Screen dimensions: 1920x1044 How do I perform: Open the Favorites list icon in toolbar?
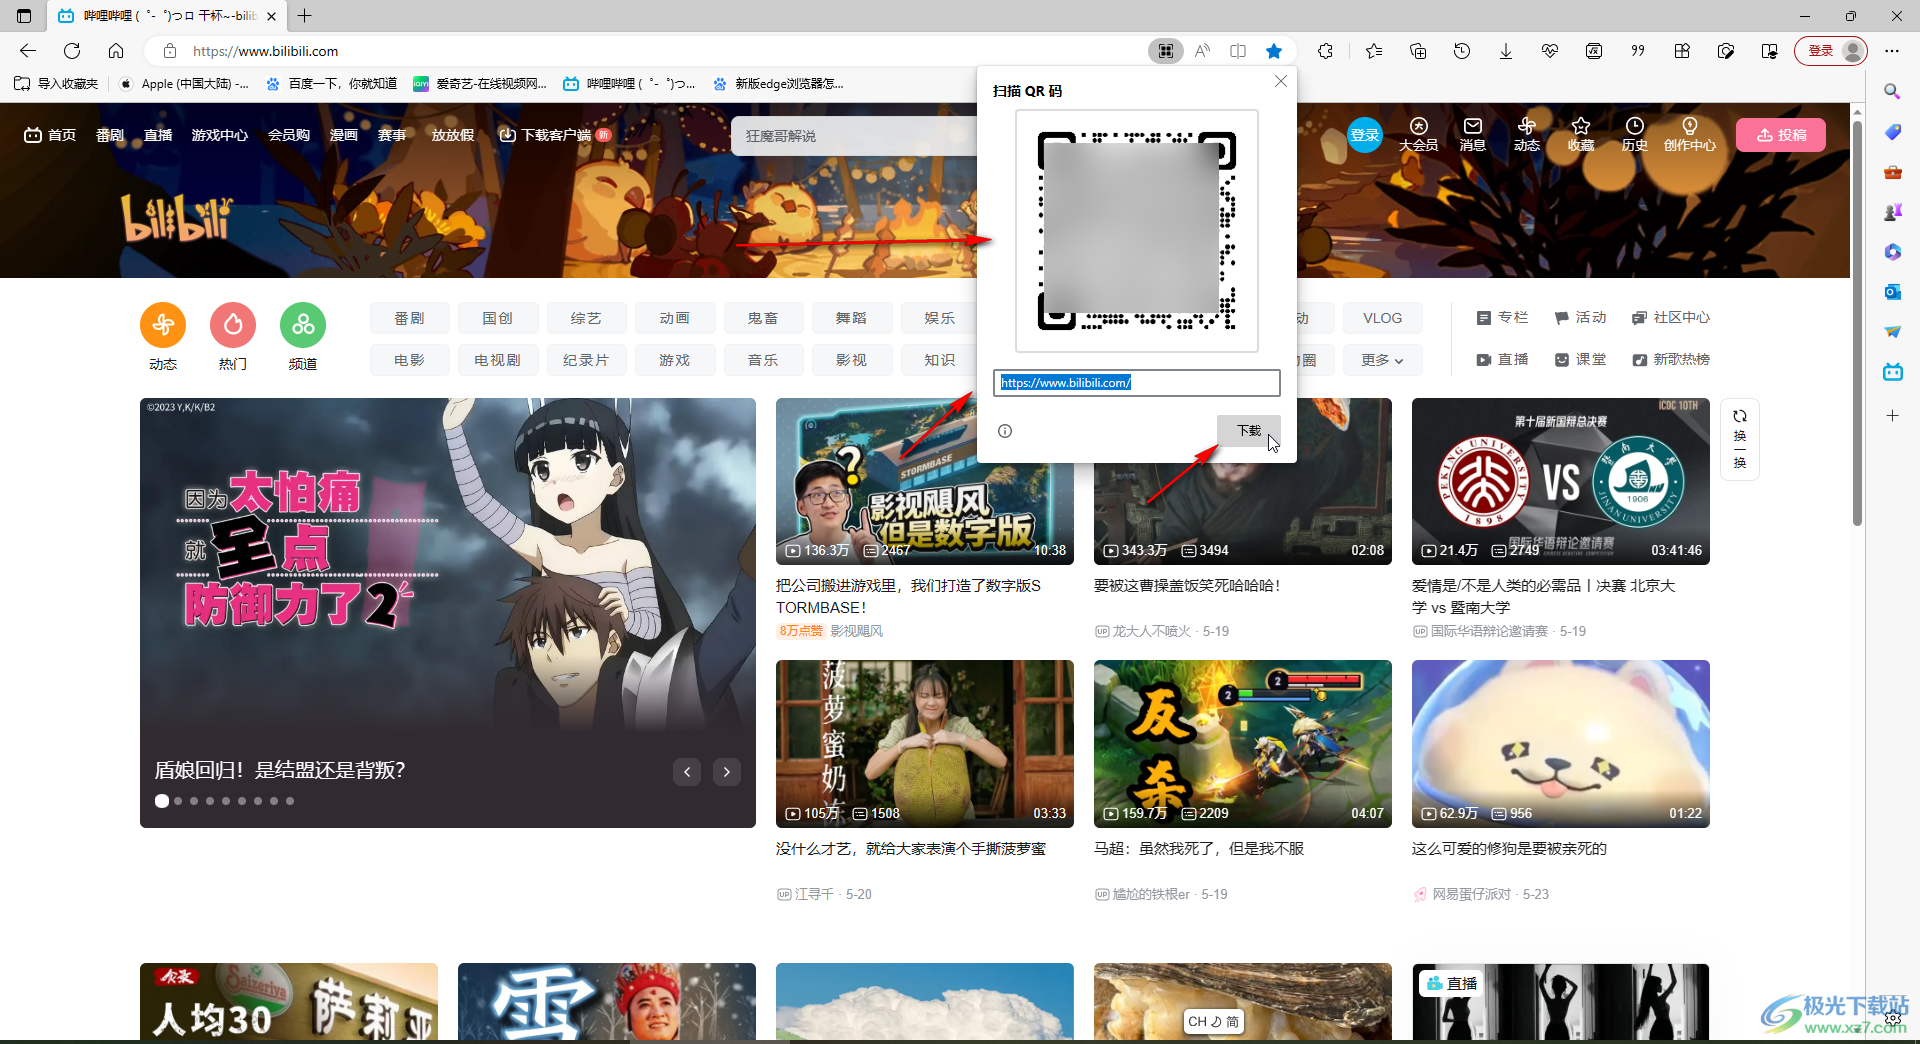pyautogui.click(x=1374, y=51)
